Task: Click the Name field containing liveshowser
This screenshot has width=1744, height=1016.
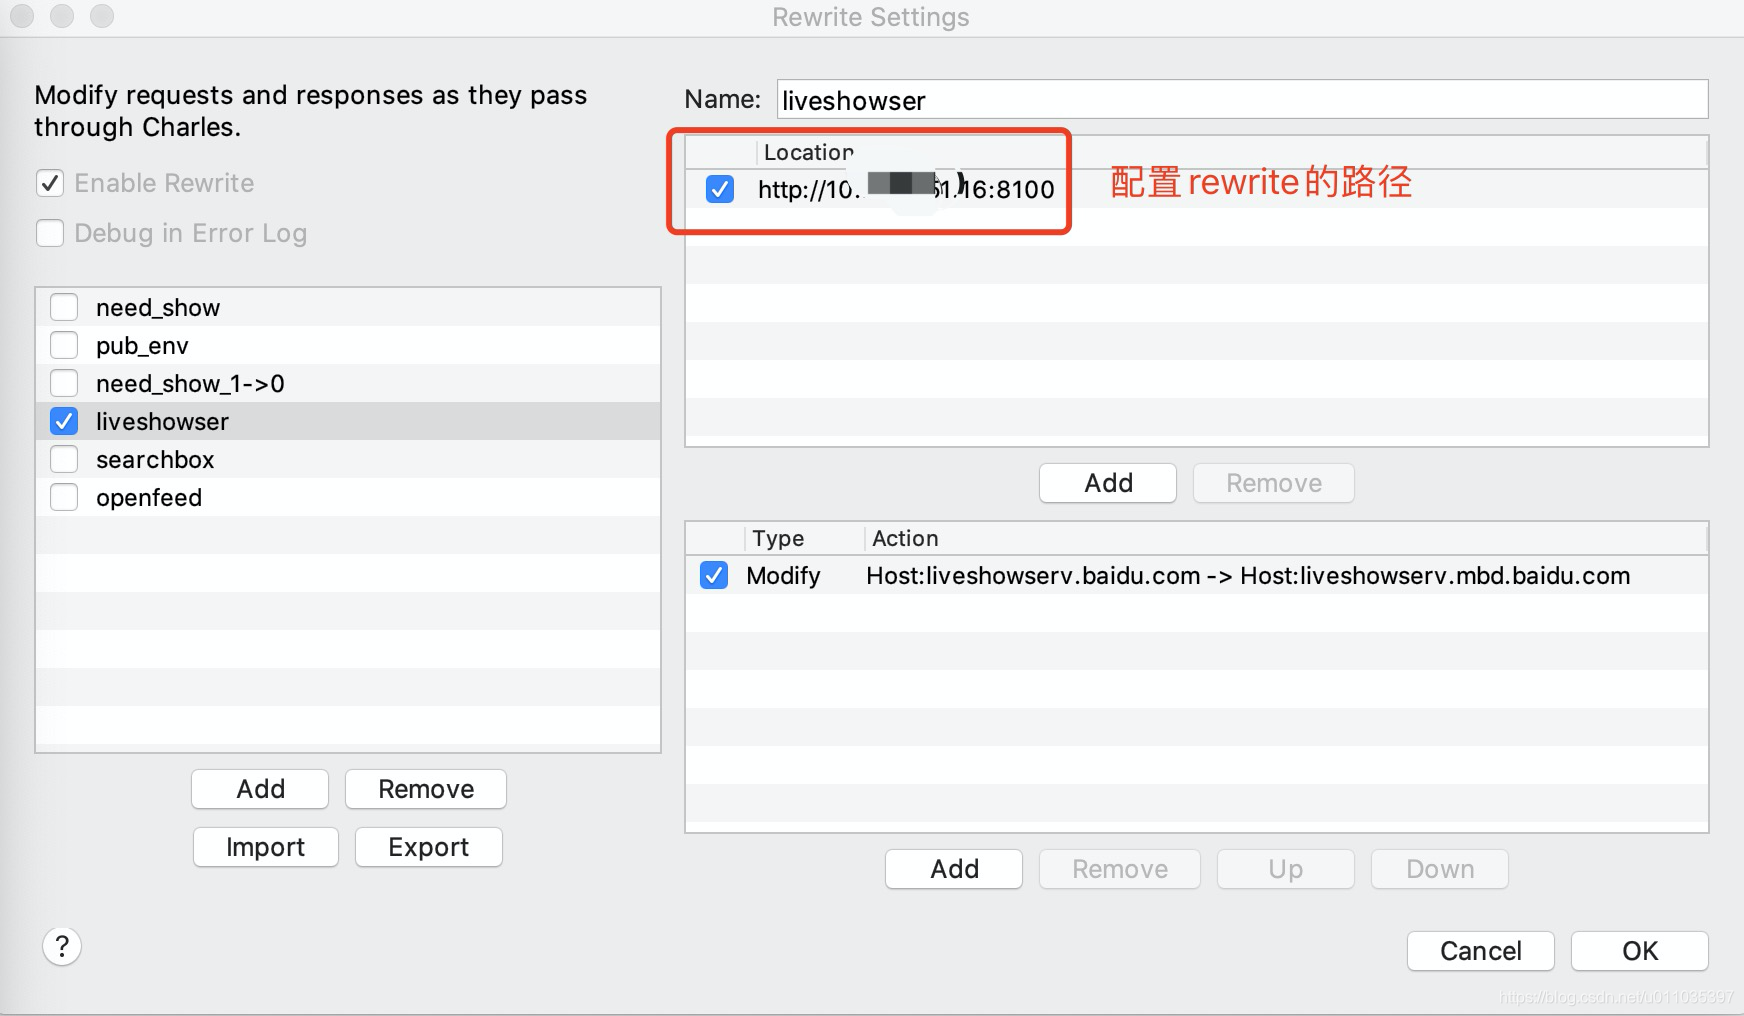Action: pyautogui.click(x=1242, y=100)
